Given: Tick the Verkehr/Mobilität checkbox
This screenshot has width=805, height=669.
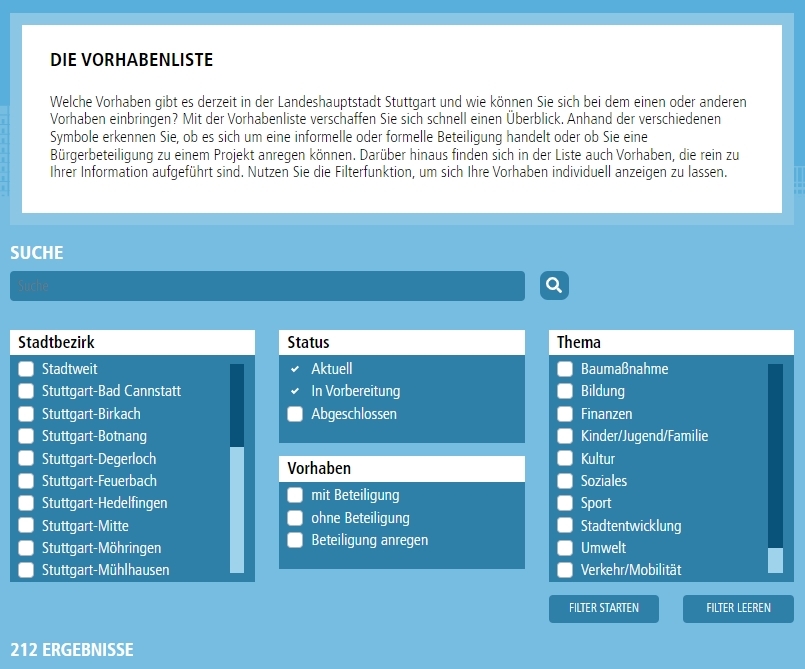Looking at the screenshot, I should (x=565, y=570).
